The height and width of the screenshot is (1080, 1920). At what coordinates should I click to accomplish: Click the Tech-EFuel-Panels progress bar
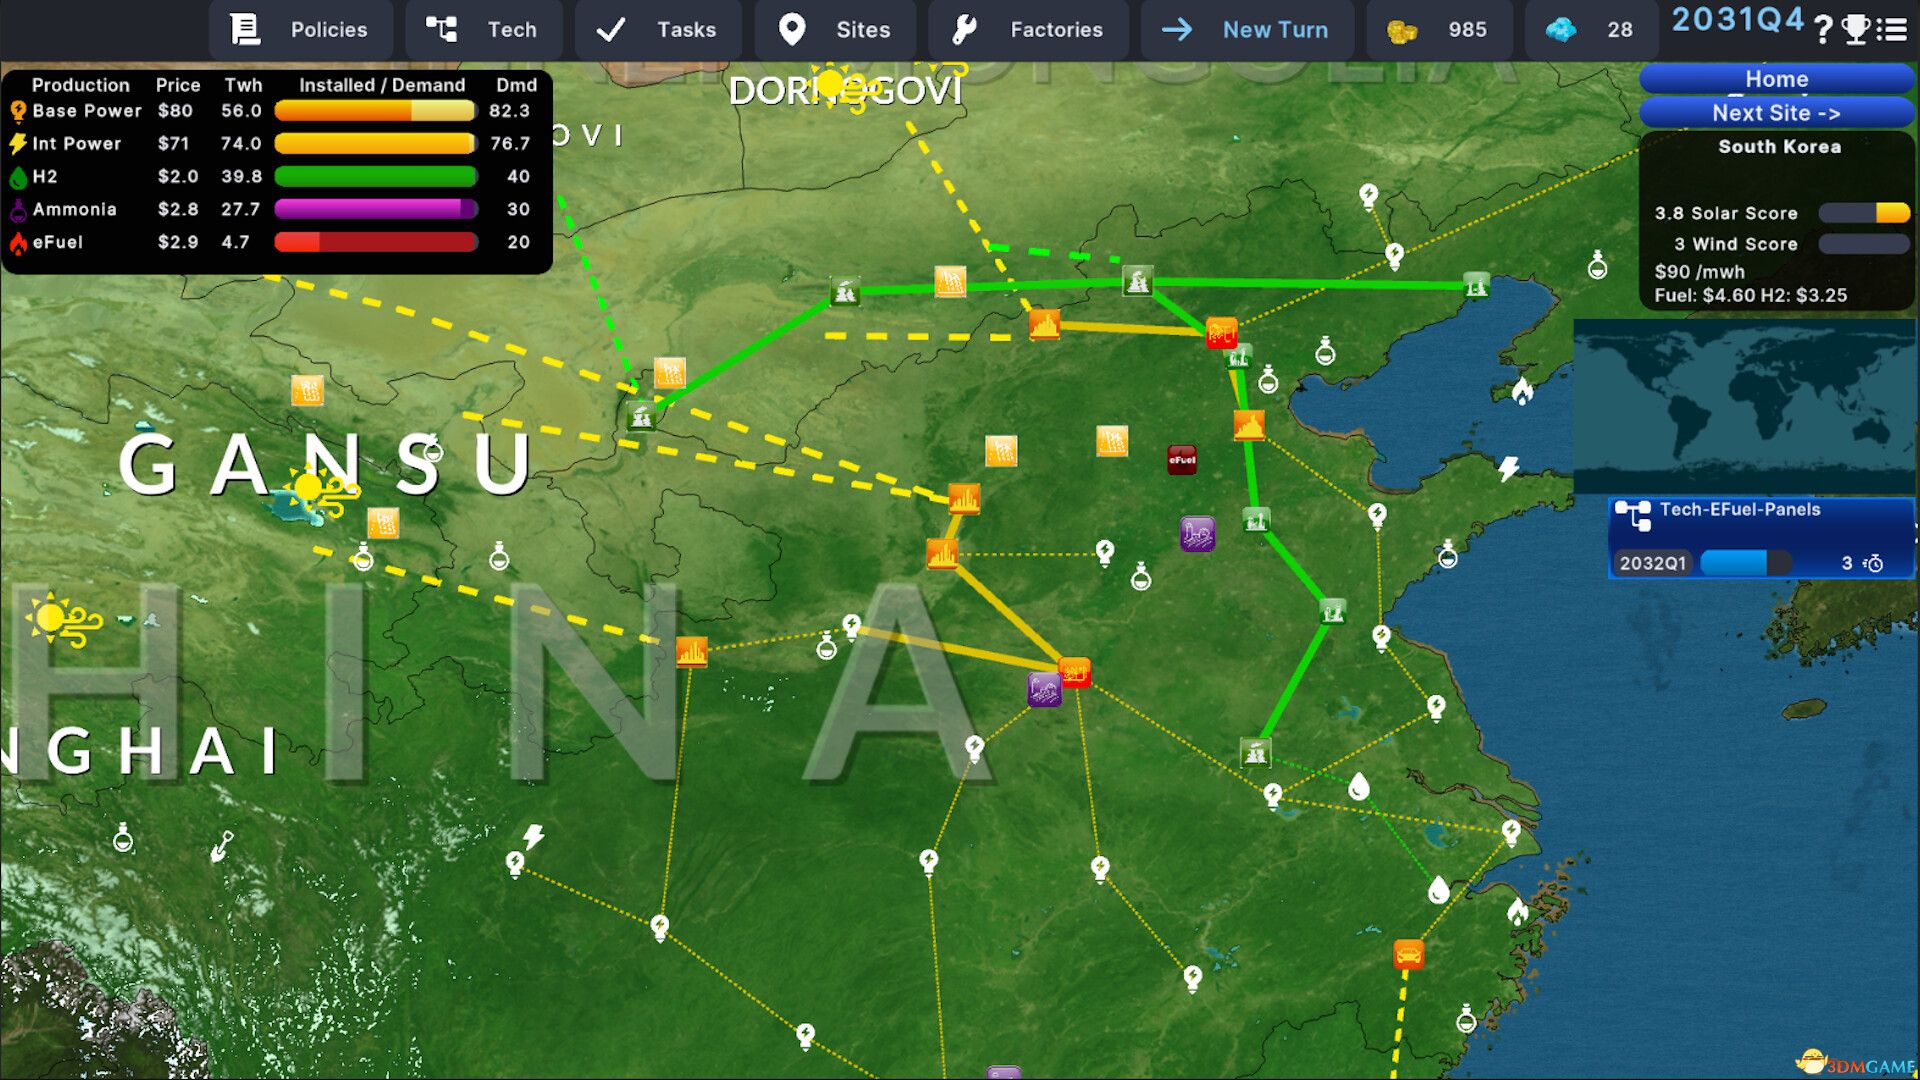pyautogui.click(x=1745, y=563)
